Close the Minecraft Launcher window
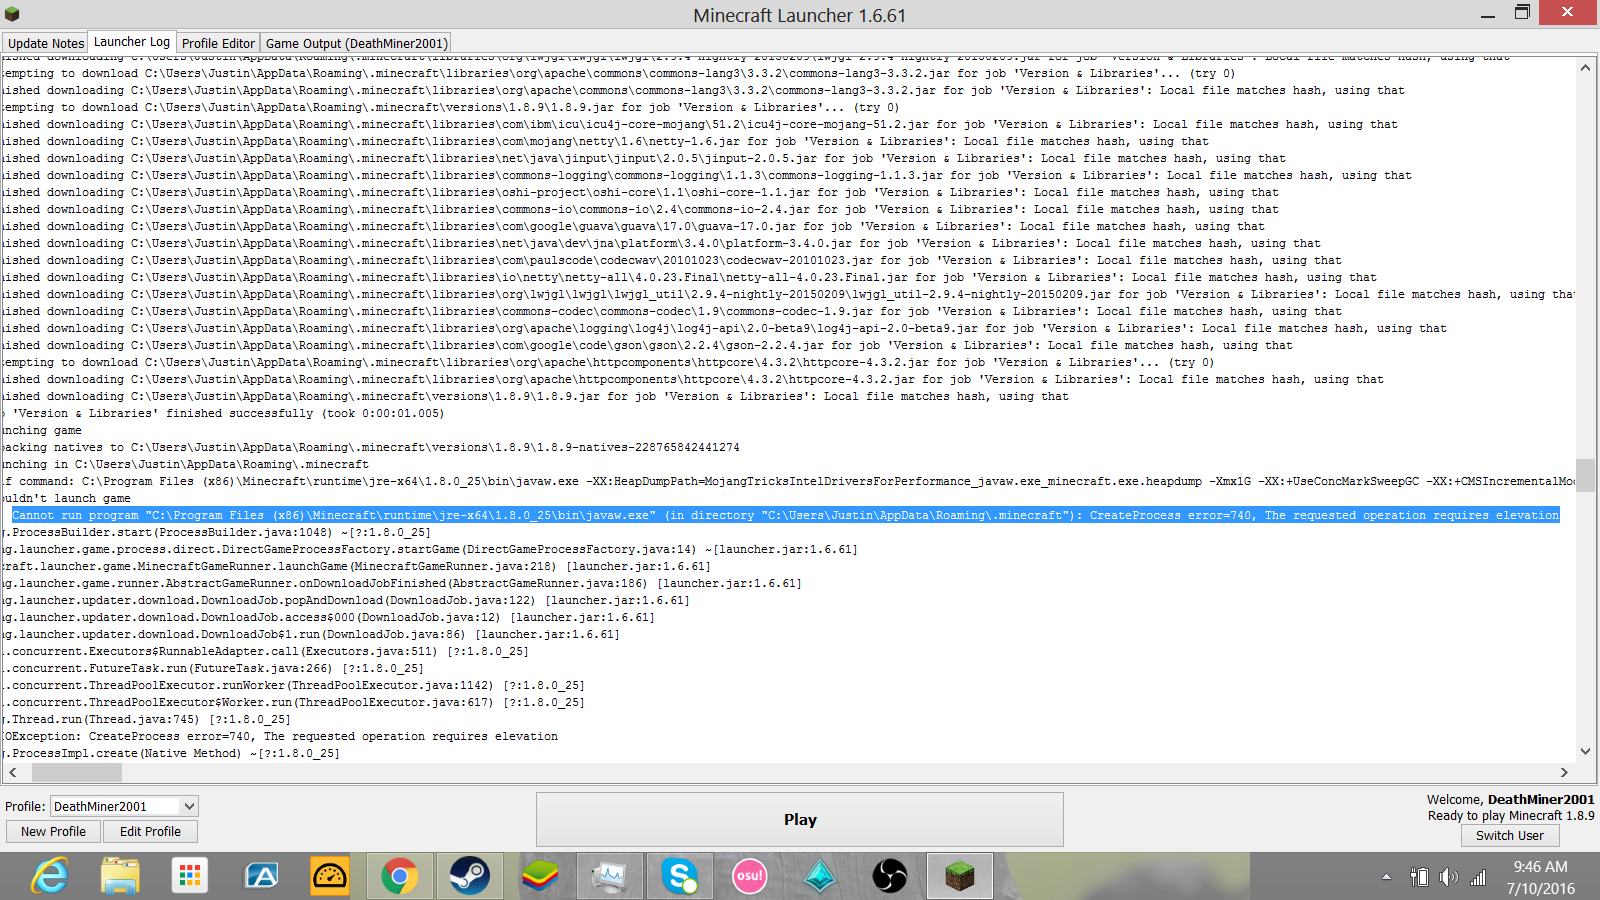The width and height of the screenshot is (1600, 900). 1567,12
